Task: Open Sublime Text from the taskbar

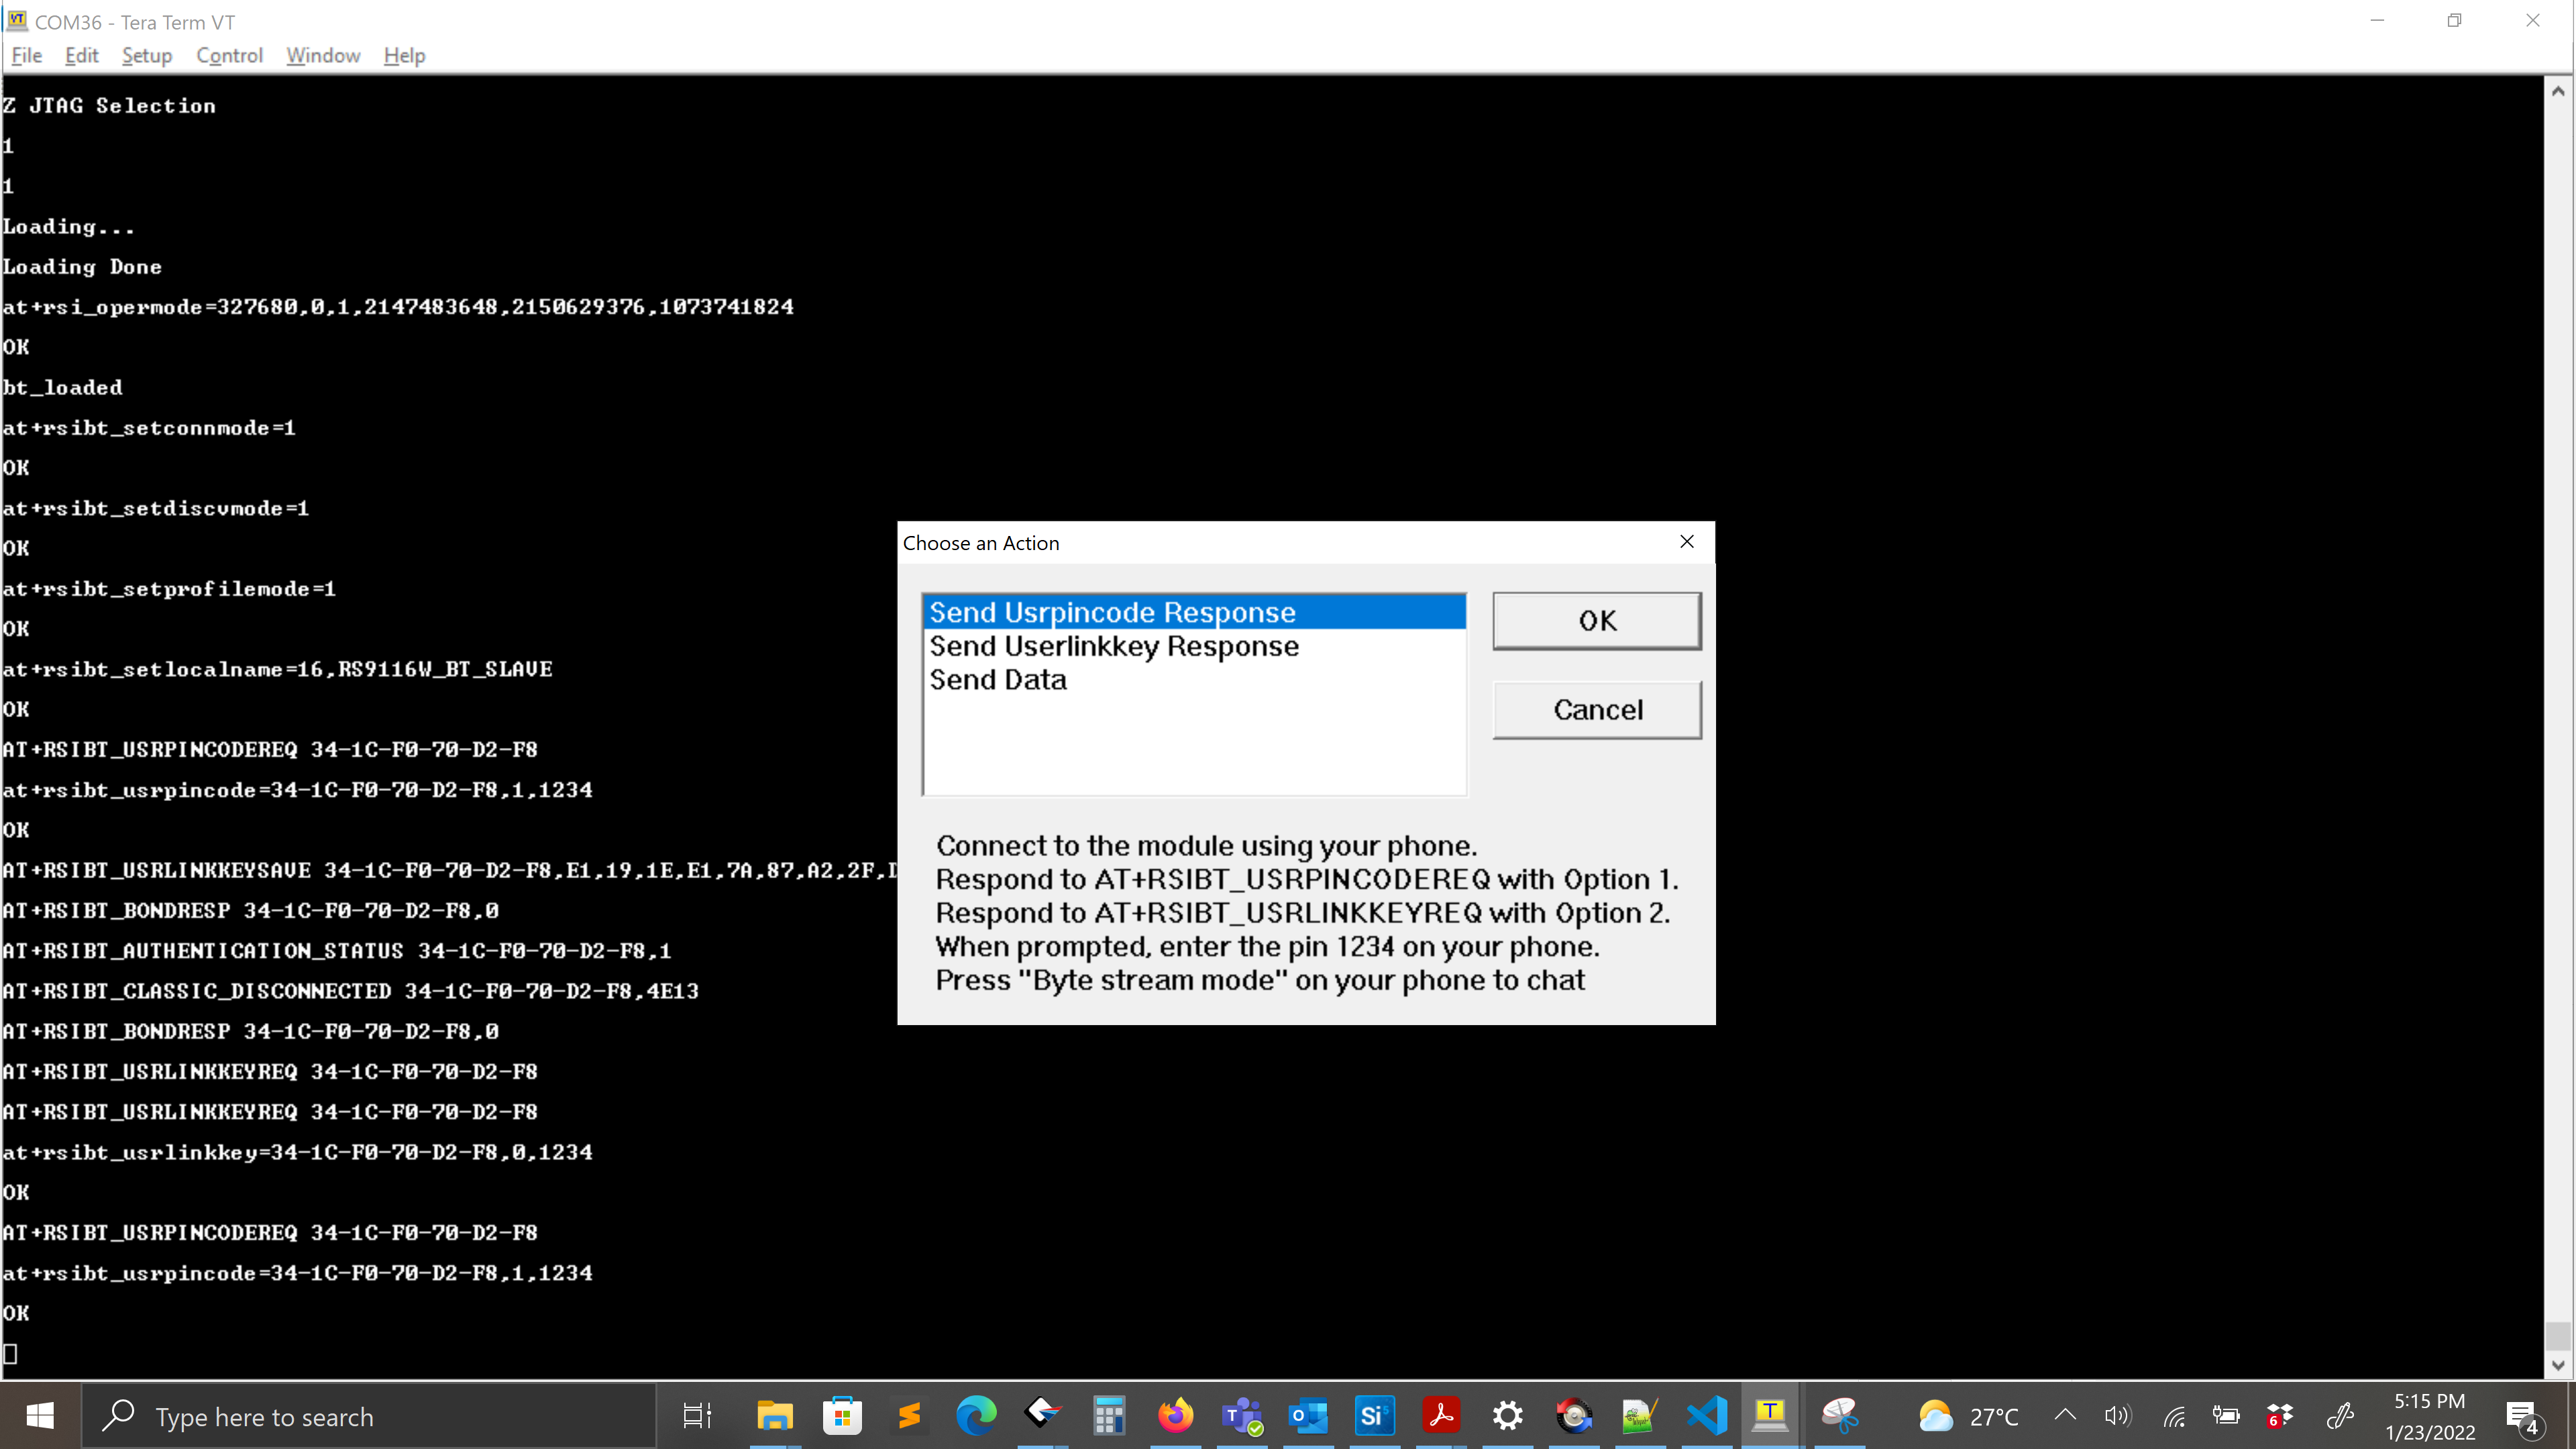Action: point(908,1415)
